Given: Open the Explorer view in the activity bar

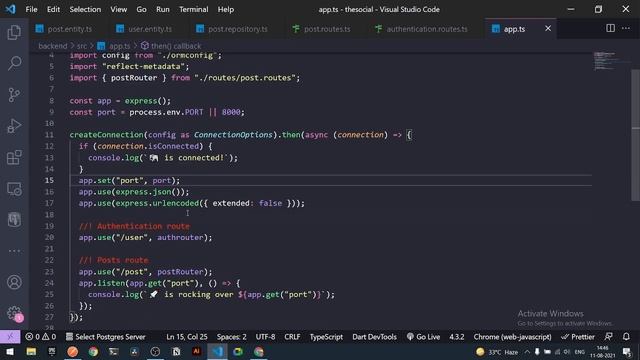Looking at the screenshot, I should tap(14, 32).
